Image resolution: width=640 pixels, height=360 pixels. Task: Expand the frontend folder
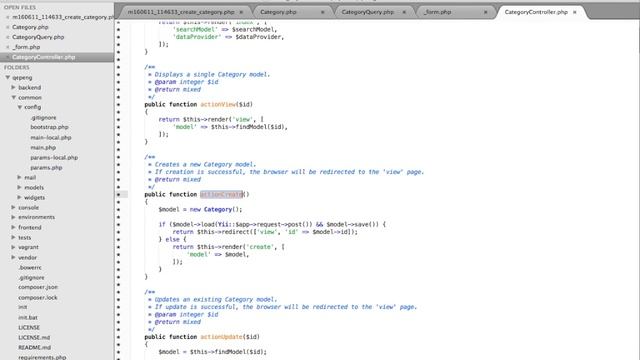pyautogui.click(x=13, y=227)
